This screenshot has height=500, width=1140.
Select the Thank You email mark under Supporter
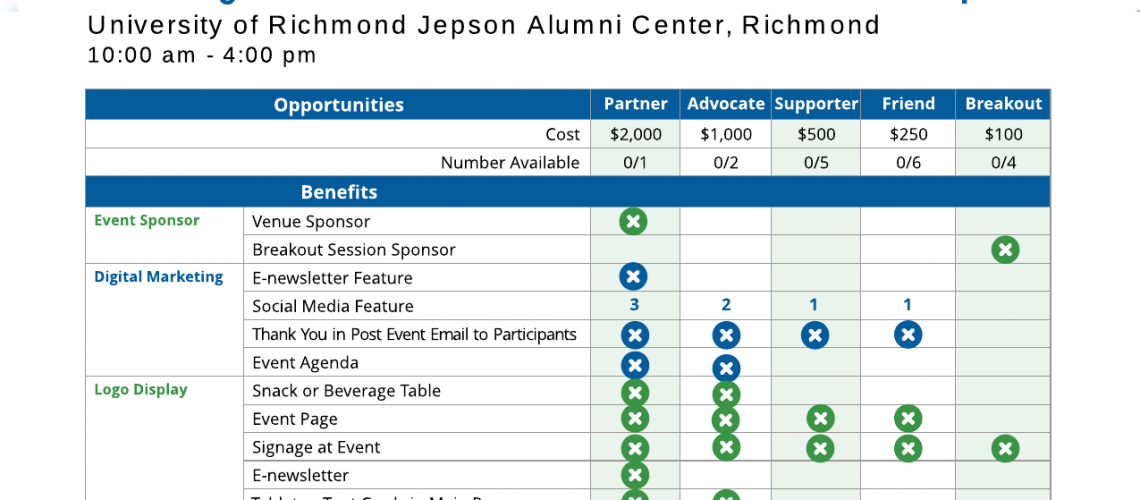815,335
